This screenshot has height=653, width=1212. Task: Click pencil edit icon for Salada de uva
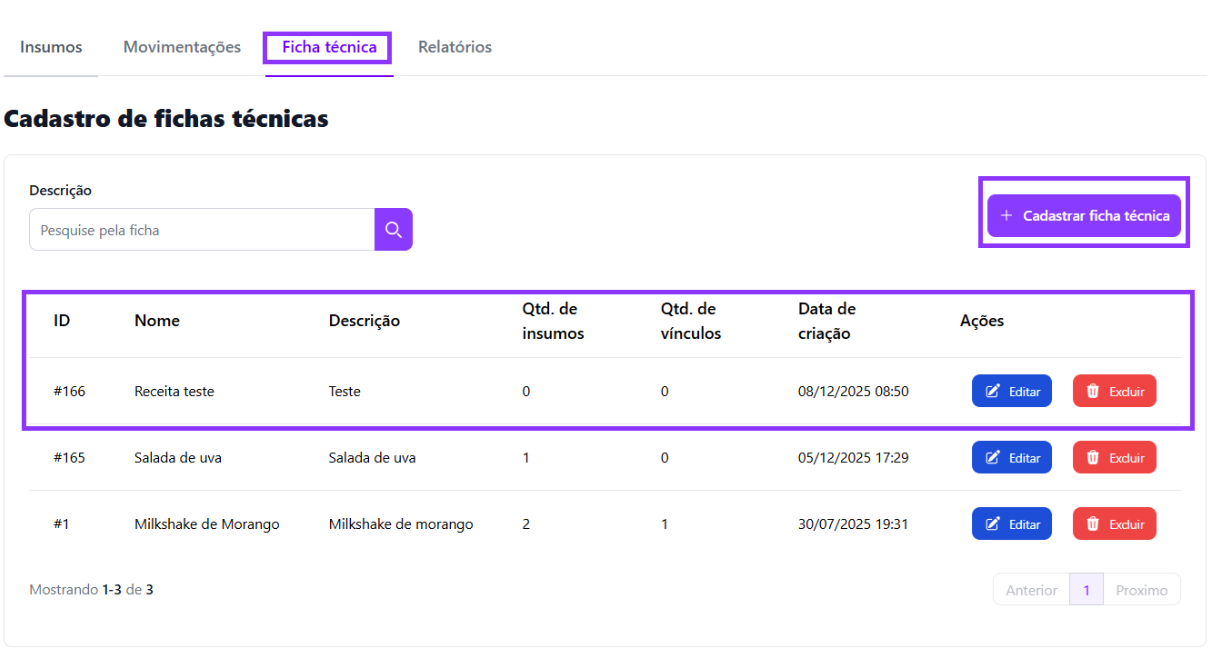click(993, 458)
